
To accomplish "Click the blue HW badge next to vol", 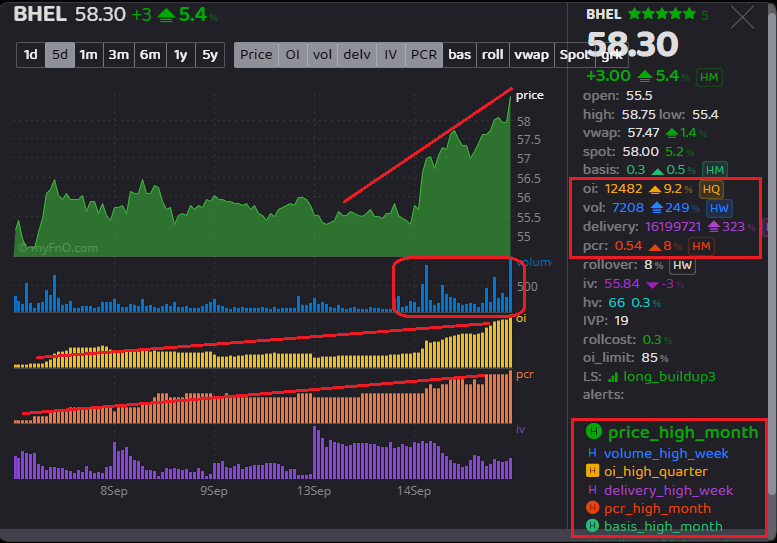I will coord(719,208).
